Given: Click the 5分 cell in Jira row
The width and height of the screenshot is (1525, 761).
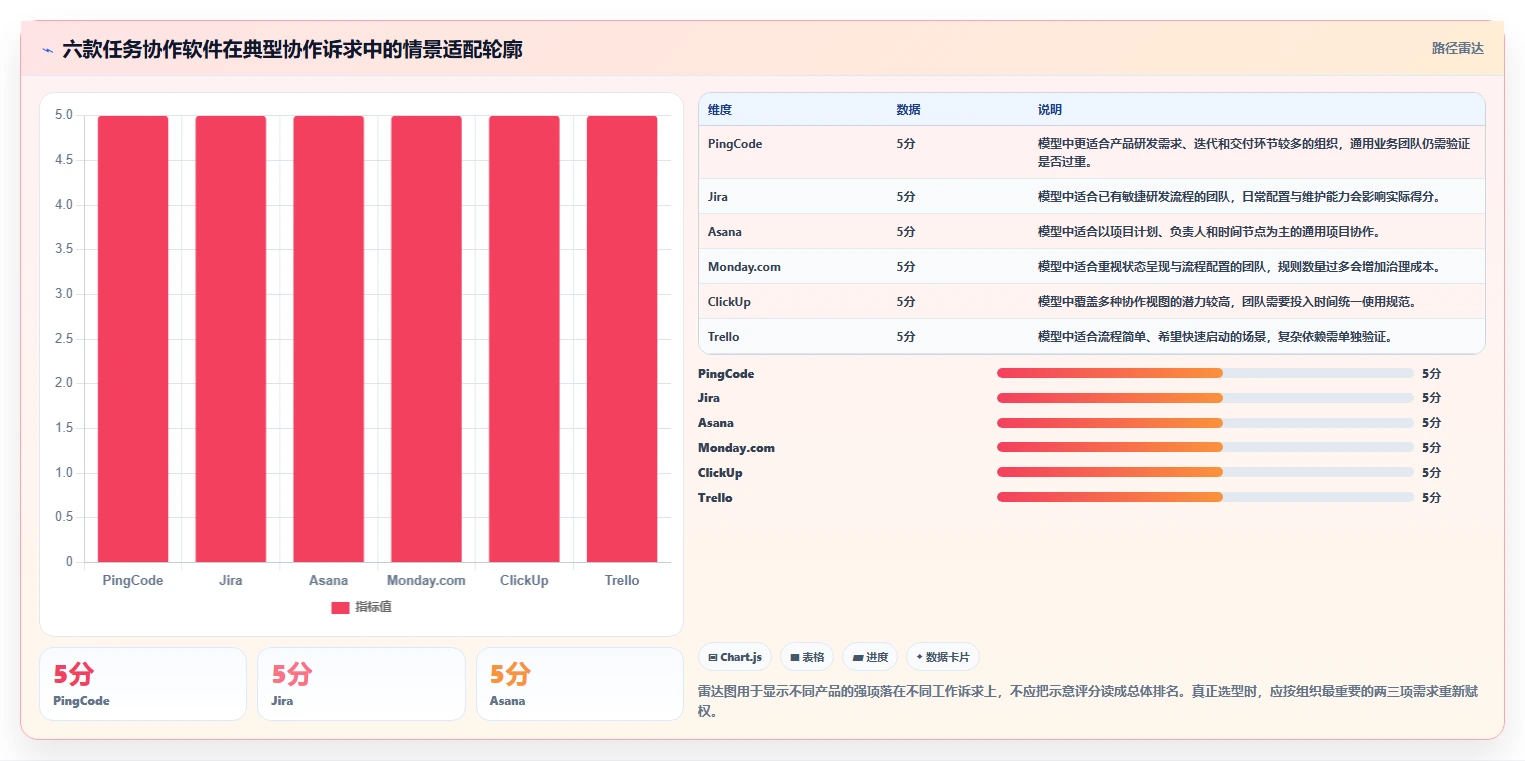Looking at the screenshot, I should pyautogui.click(x=906, y=197).
